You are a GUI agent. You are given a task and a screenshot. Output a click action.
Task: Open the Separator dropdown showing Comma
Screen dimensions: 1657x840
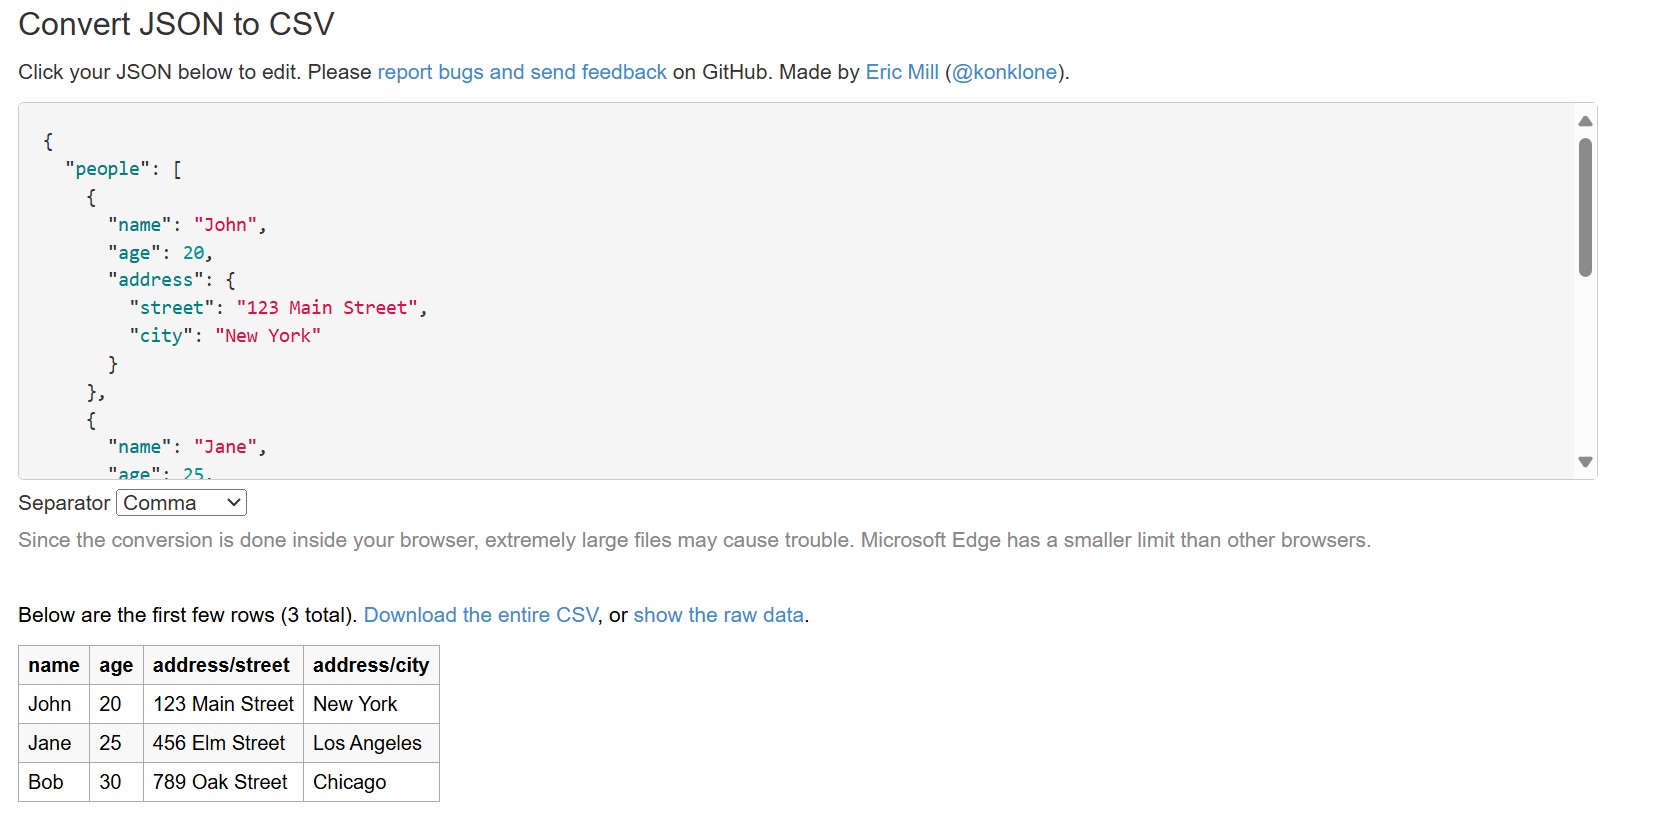(181, 503)
